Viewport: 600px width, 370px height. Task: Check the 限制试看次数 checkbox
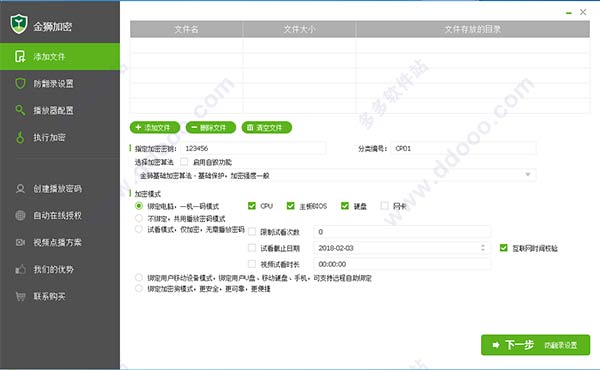pyautogui.click(x=252, y=231)
